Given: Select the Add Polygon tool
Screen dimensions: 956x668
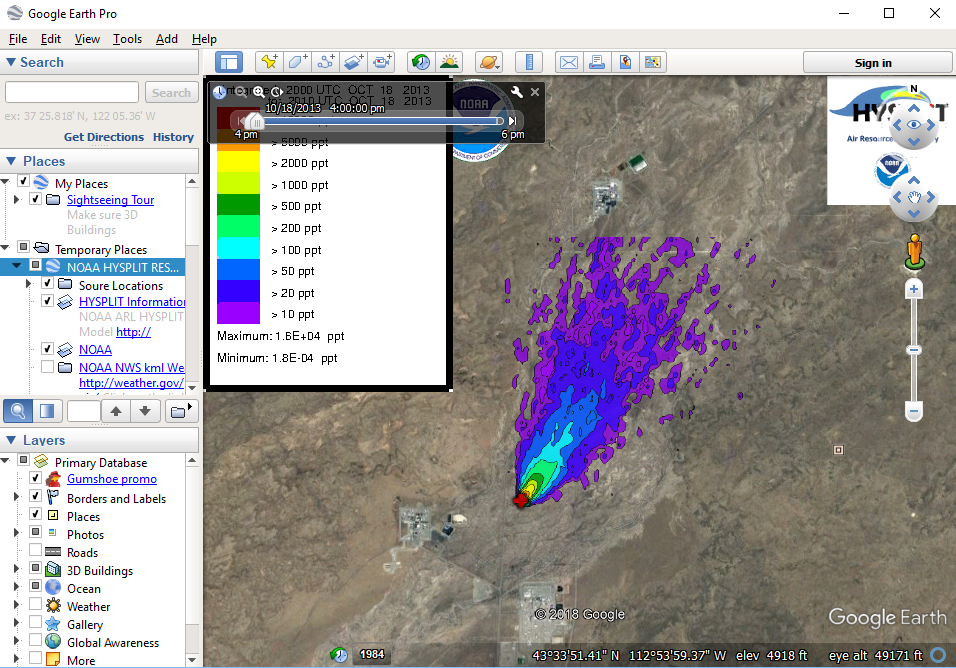Looking at the screenshot, I should [298, 62].
